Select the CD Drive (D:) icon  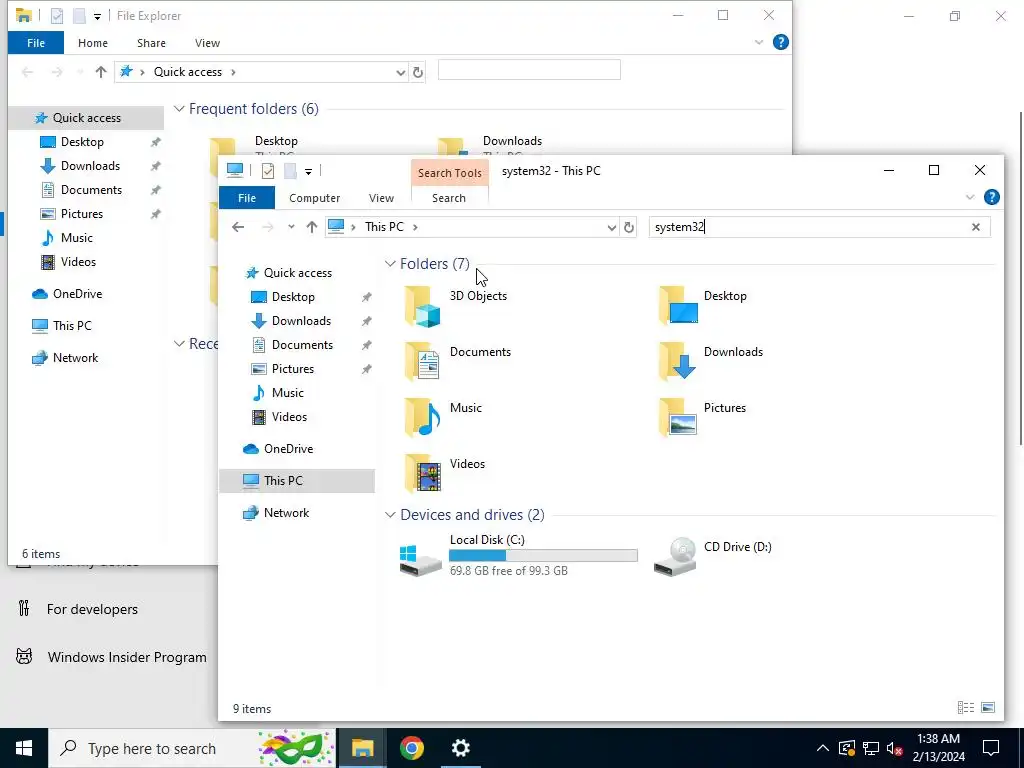click(675, 557)
